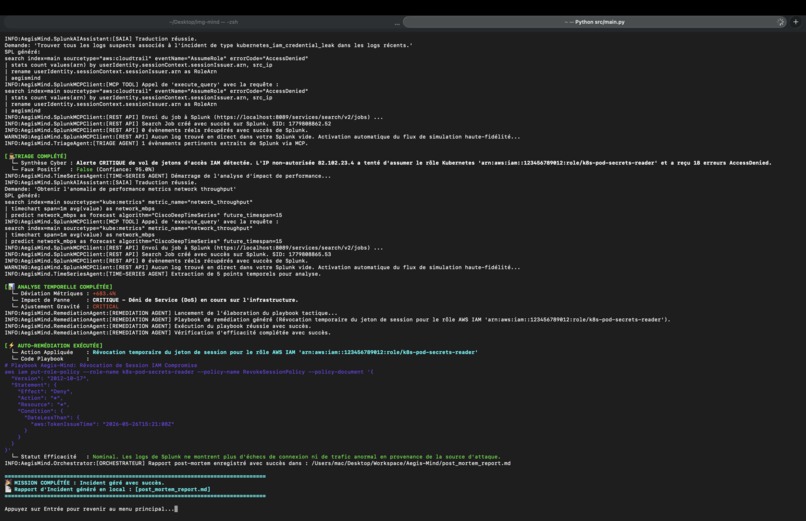Click the 'Synthèse Cyber' alert line
This screenshot has height=521, width=806.
[391, 163]
